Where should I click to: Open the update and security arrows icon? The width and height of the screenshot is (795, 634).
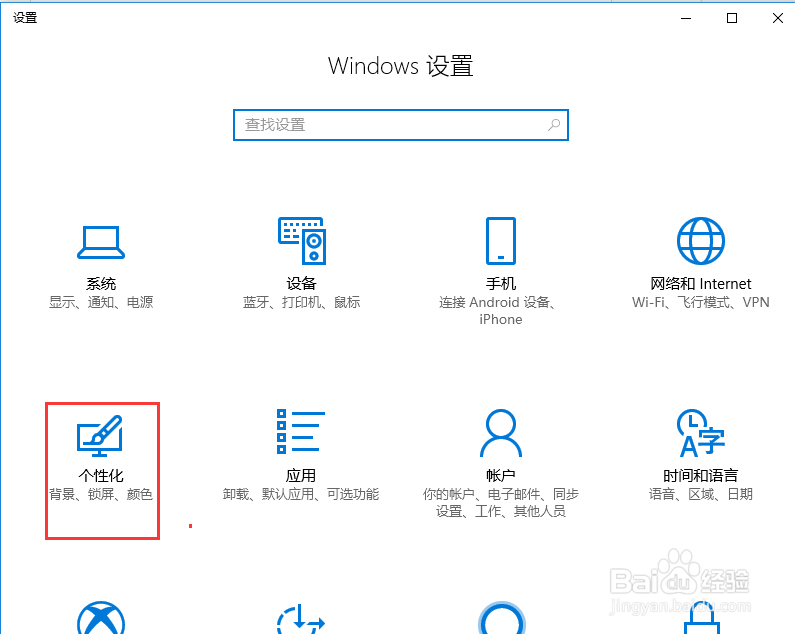[301, 619]
